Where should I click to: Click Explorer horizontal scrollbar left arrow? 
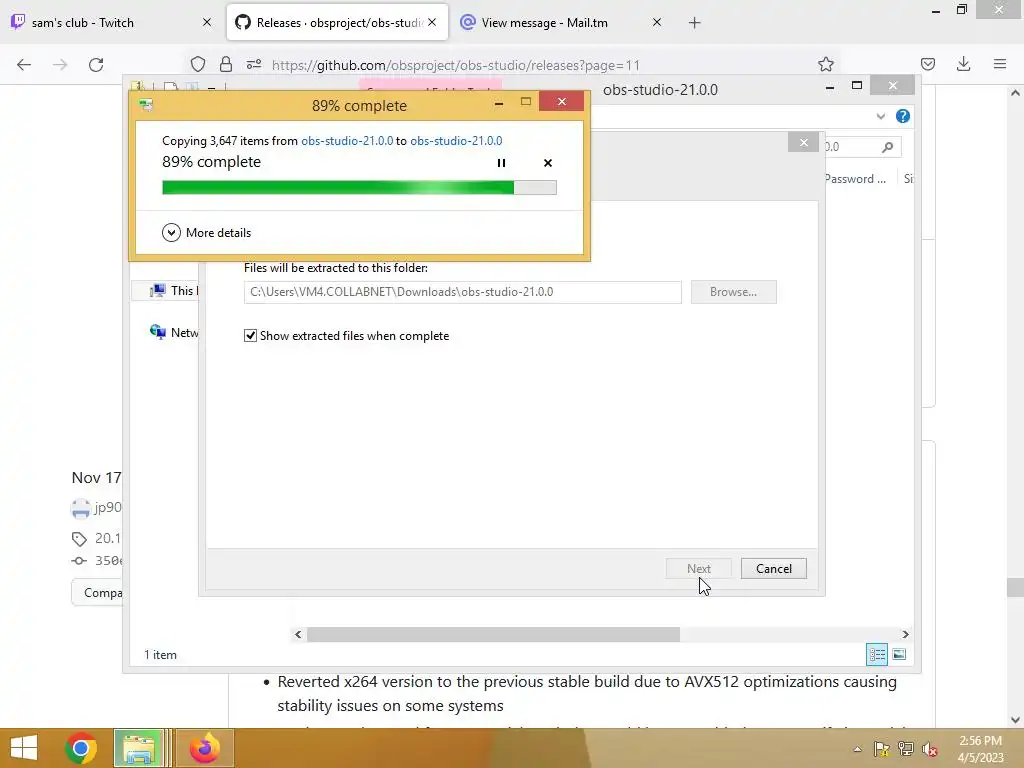coord(298,634)
